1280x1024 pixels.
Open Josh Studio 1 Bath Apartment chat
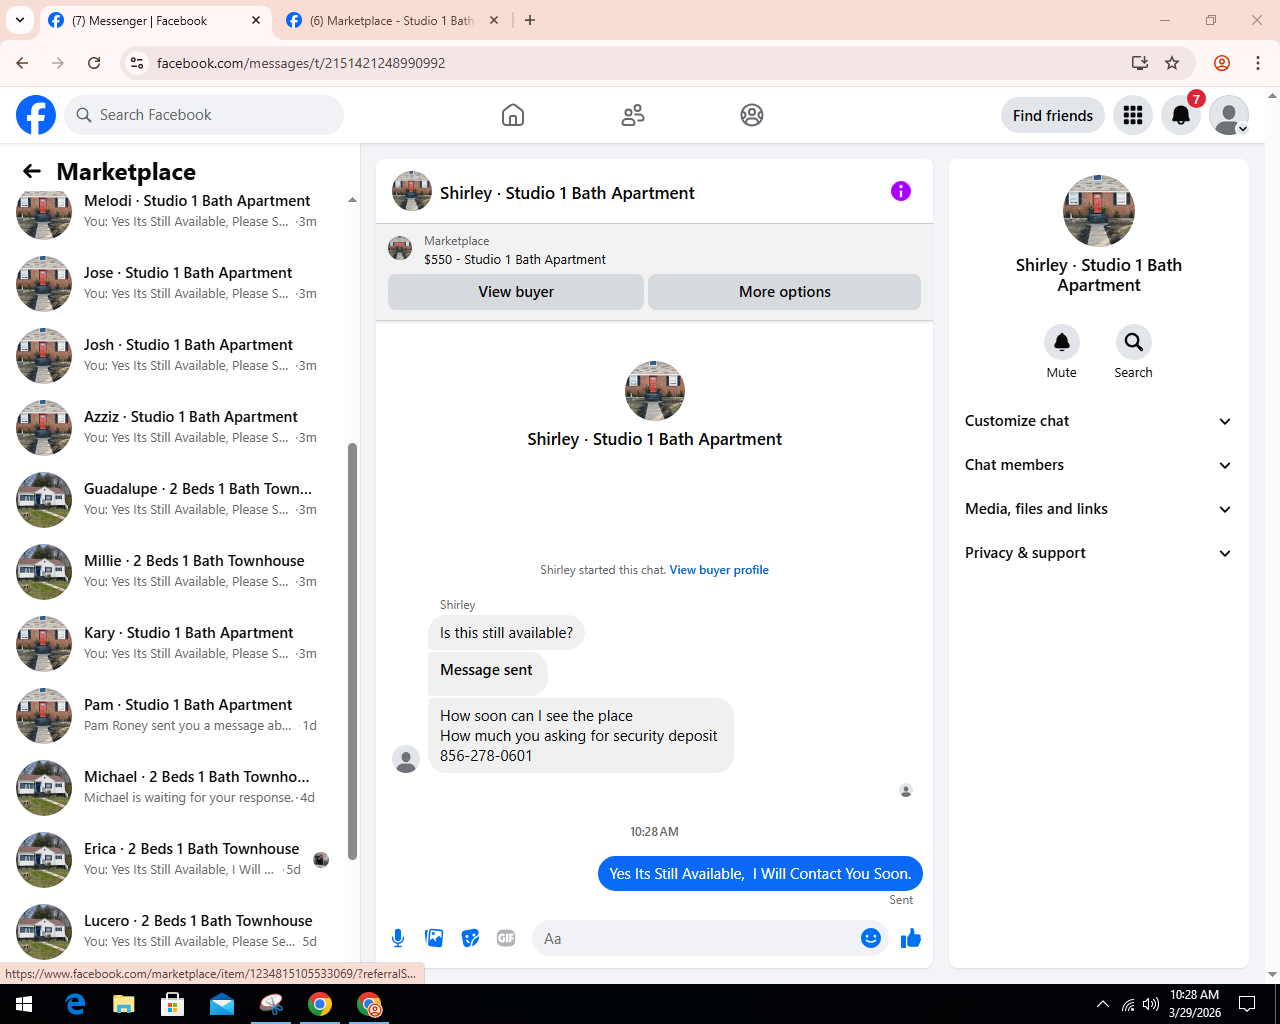coord(180,355)
